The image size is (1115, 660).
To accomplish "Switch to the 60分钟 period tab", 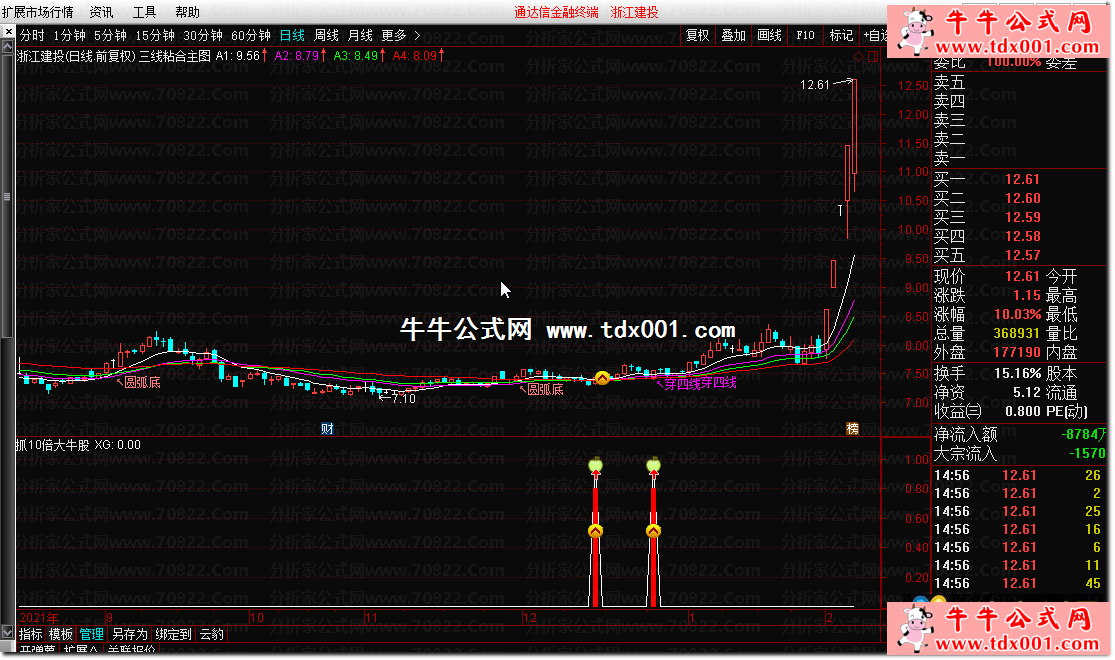I will coord(251,36).
